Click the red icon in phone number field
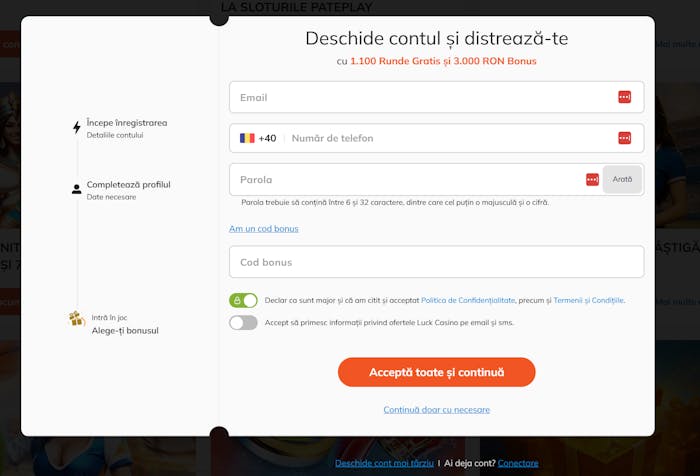The width and height of the screenshot is (700, 476). [624, 138]
